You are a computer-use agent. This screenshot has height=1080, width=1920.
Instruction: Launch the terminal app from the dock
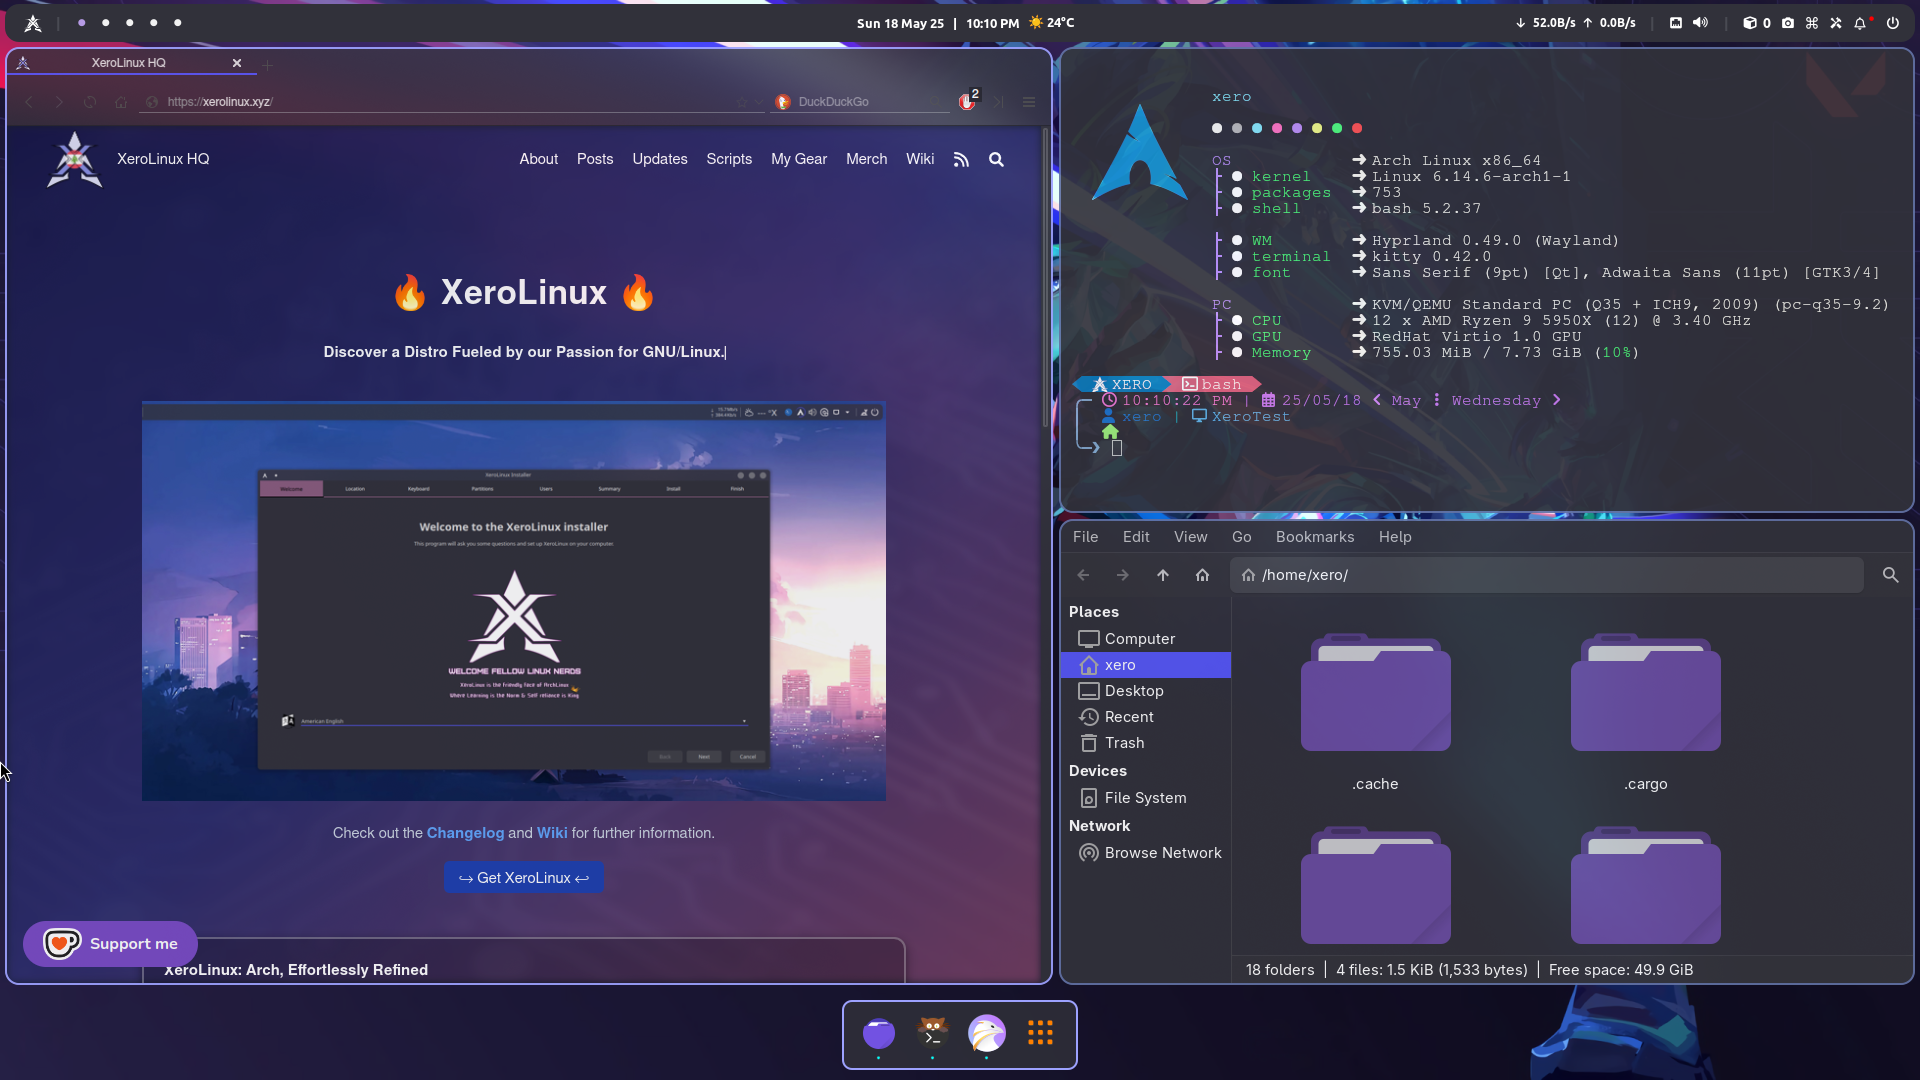coord(932,1033)
